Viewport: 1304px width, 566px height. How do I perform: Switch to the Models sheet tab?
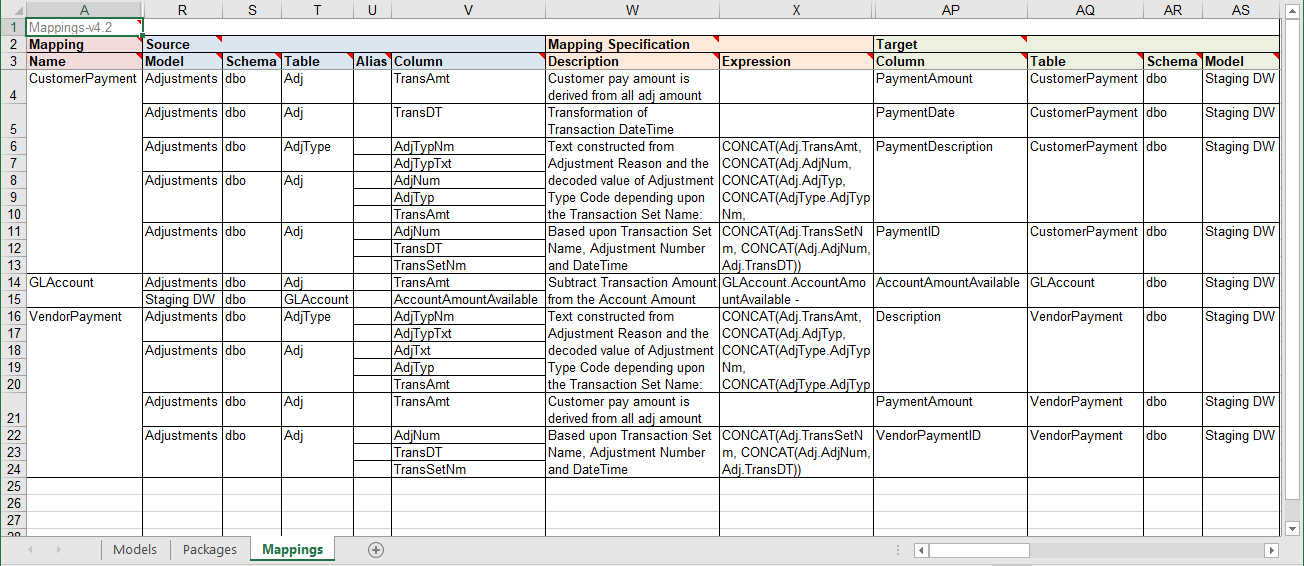point(134,550)
